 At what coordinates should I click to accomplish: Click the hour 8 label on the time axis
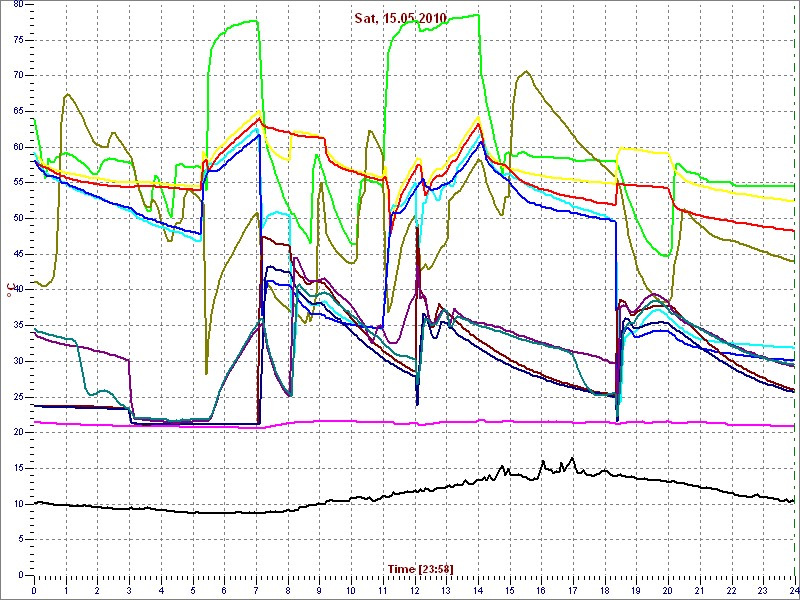click(287, 590)
